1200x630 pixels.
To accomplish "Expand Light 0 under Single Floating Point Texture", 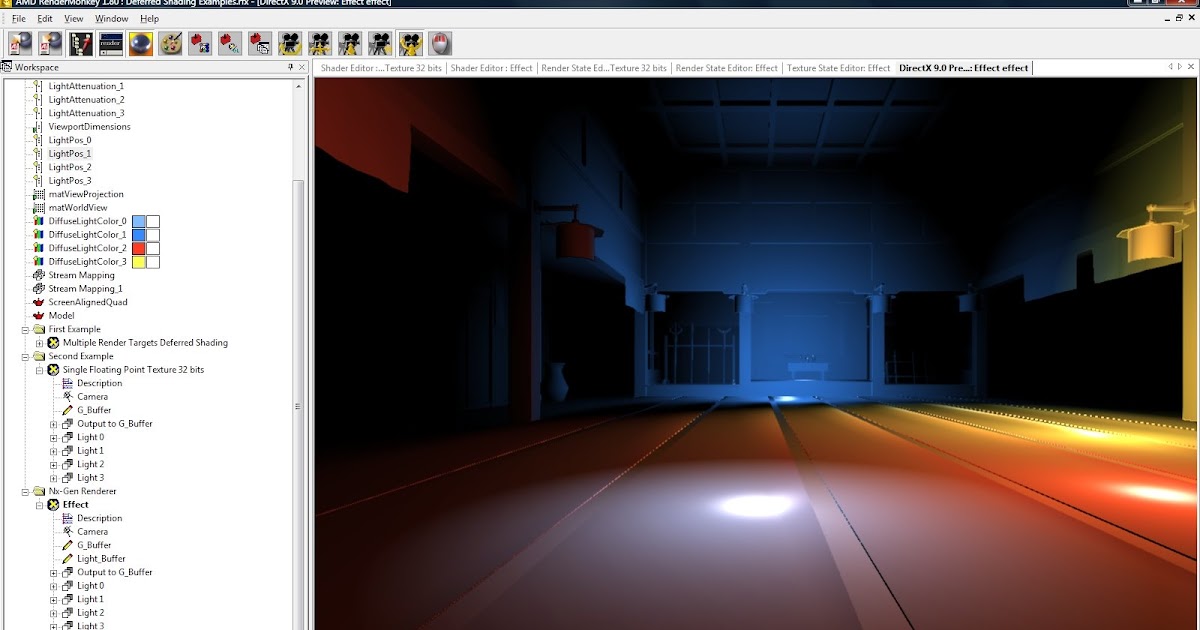I will point(53,437).
